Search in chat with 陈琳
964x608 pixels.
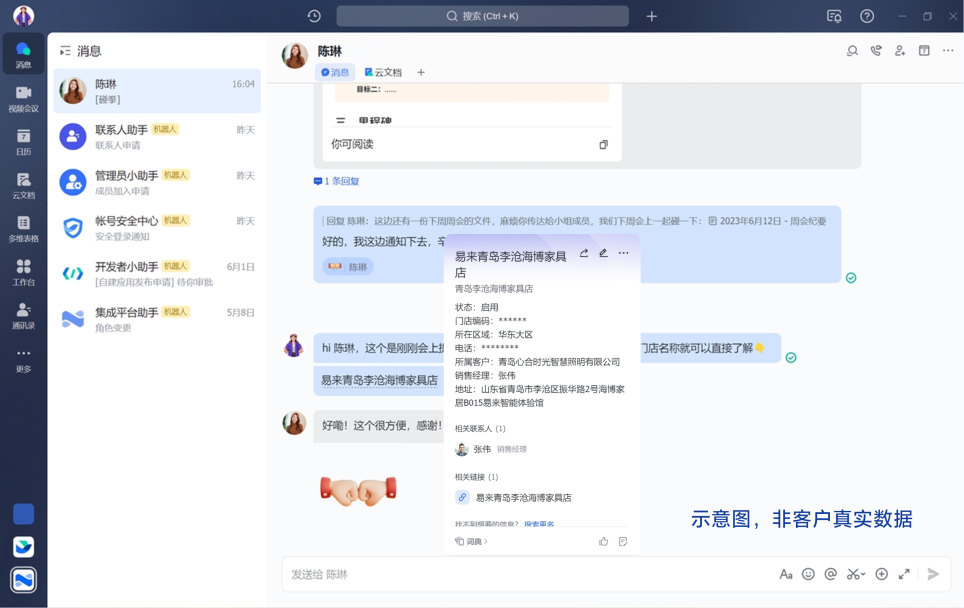coord(852,51)
